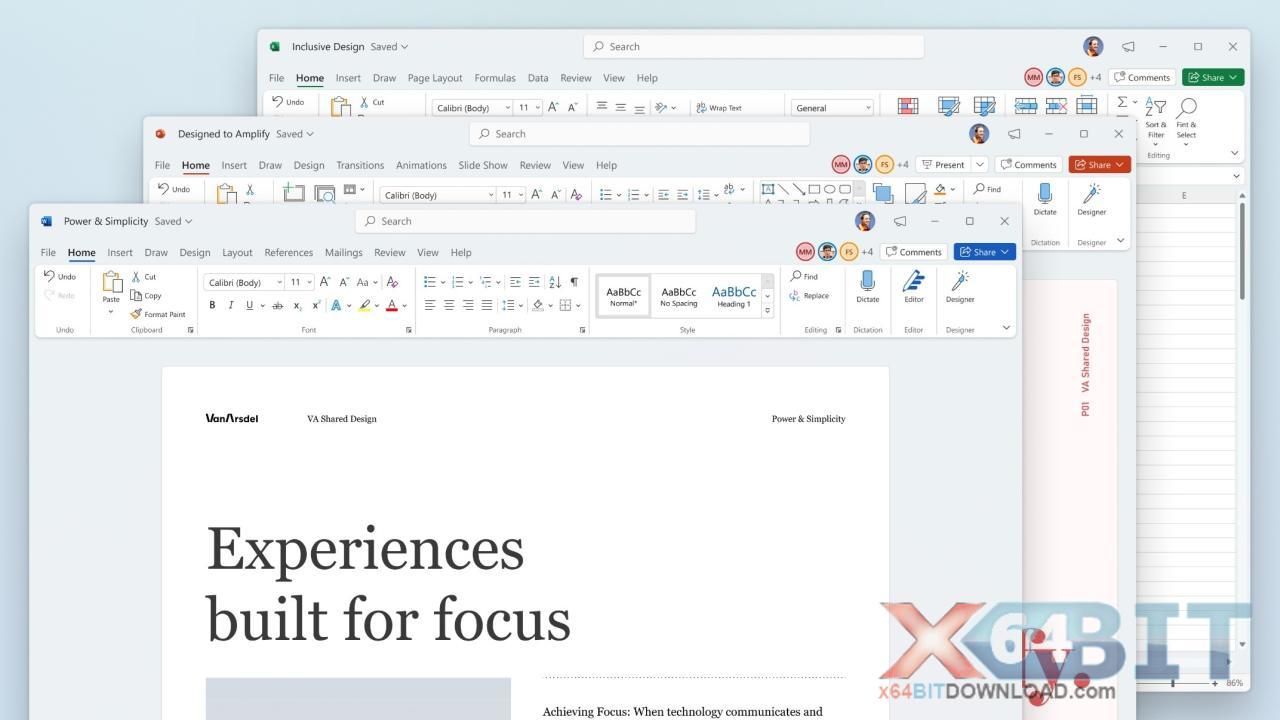1280x720 pixels.
Task: Click the blue Share button in Word
Action: point(985,252)
